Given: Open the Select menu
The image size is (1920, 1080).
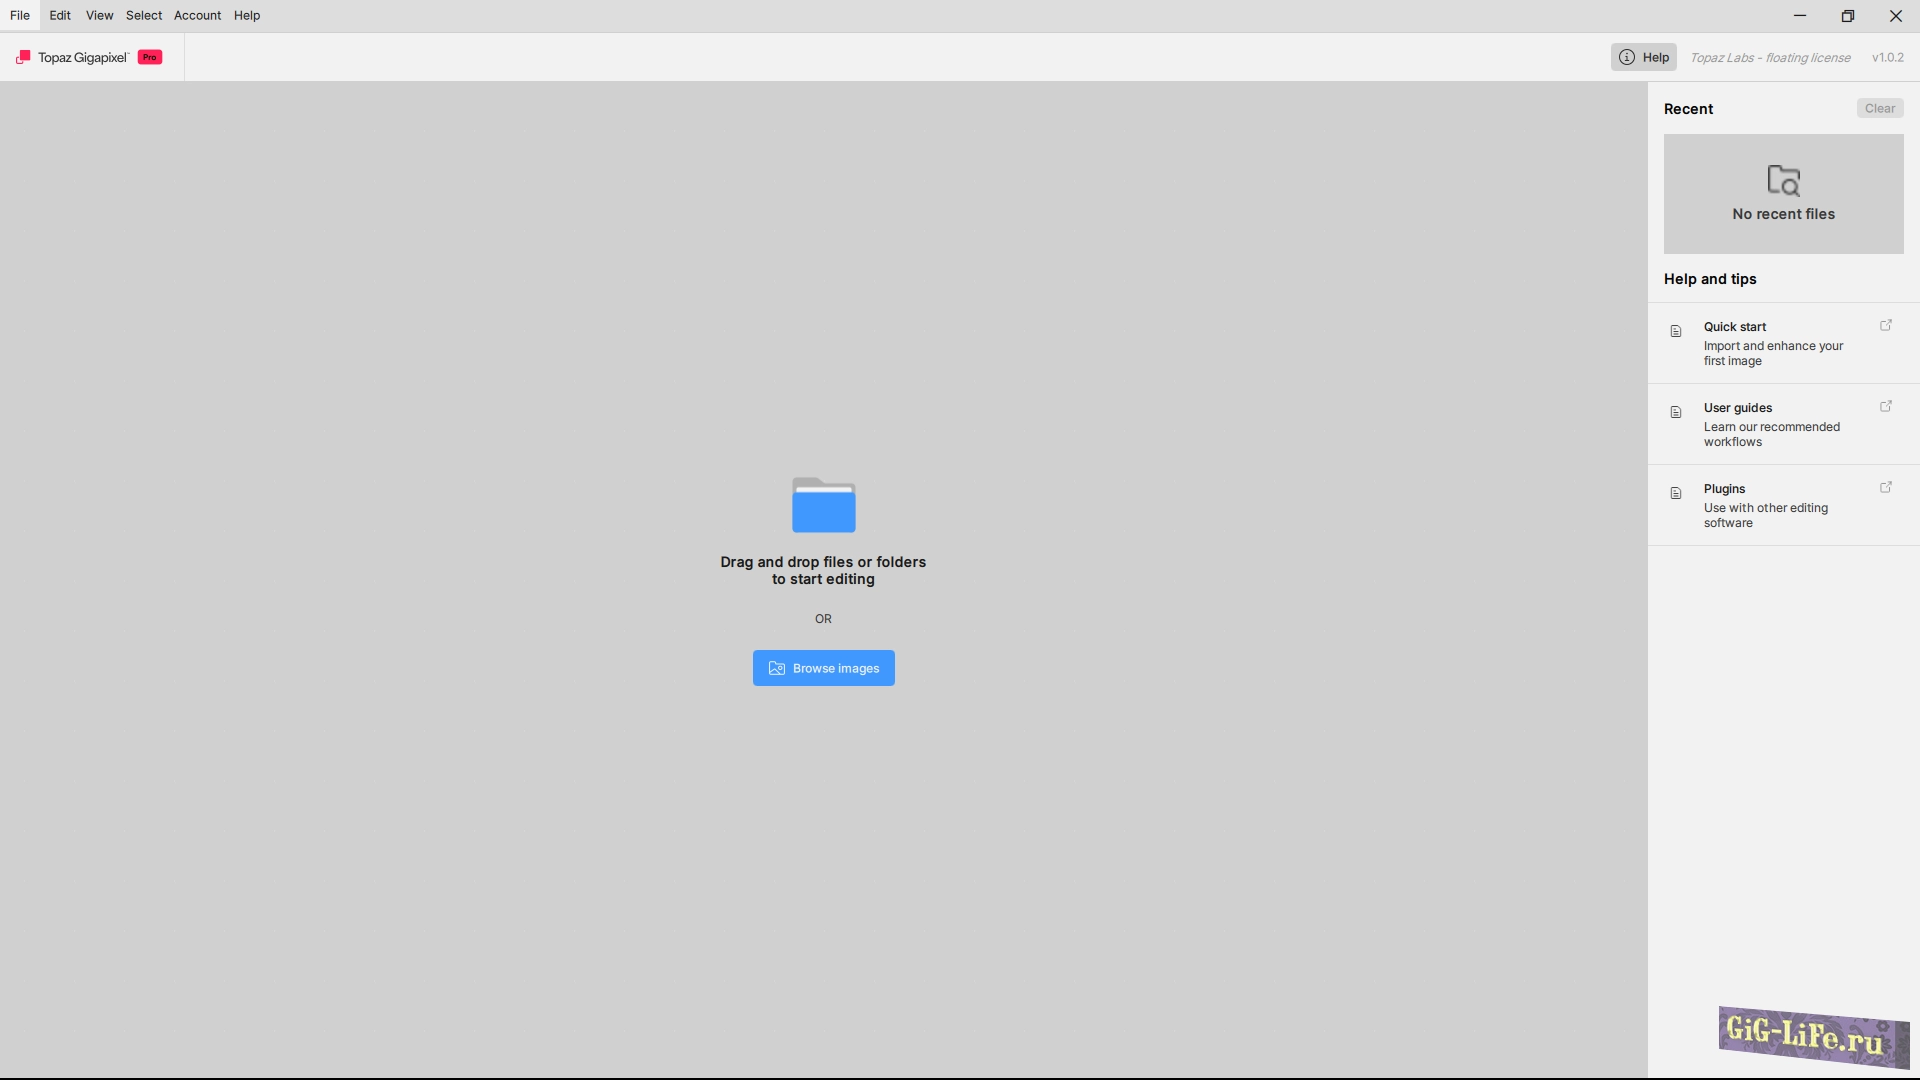Looking at the screenshot, I should click(144, 15).
